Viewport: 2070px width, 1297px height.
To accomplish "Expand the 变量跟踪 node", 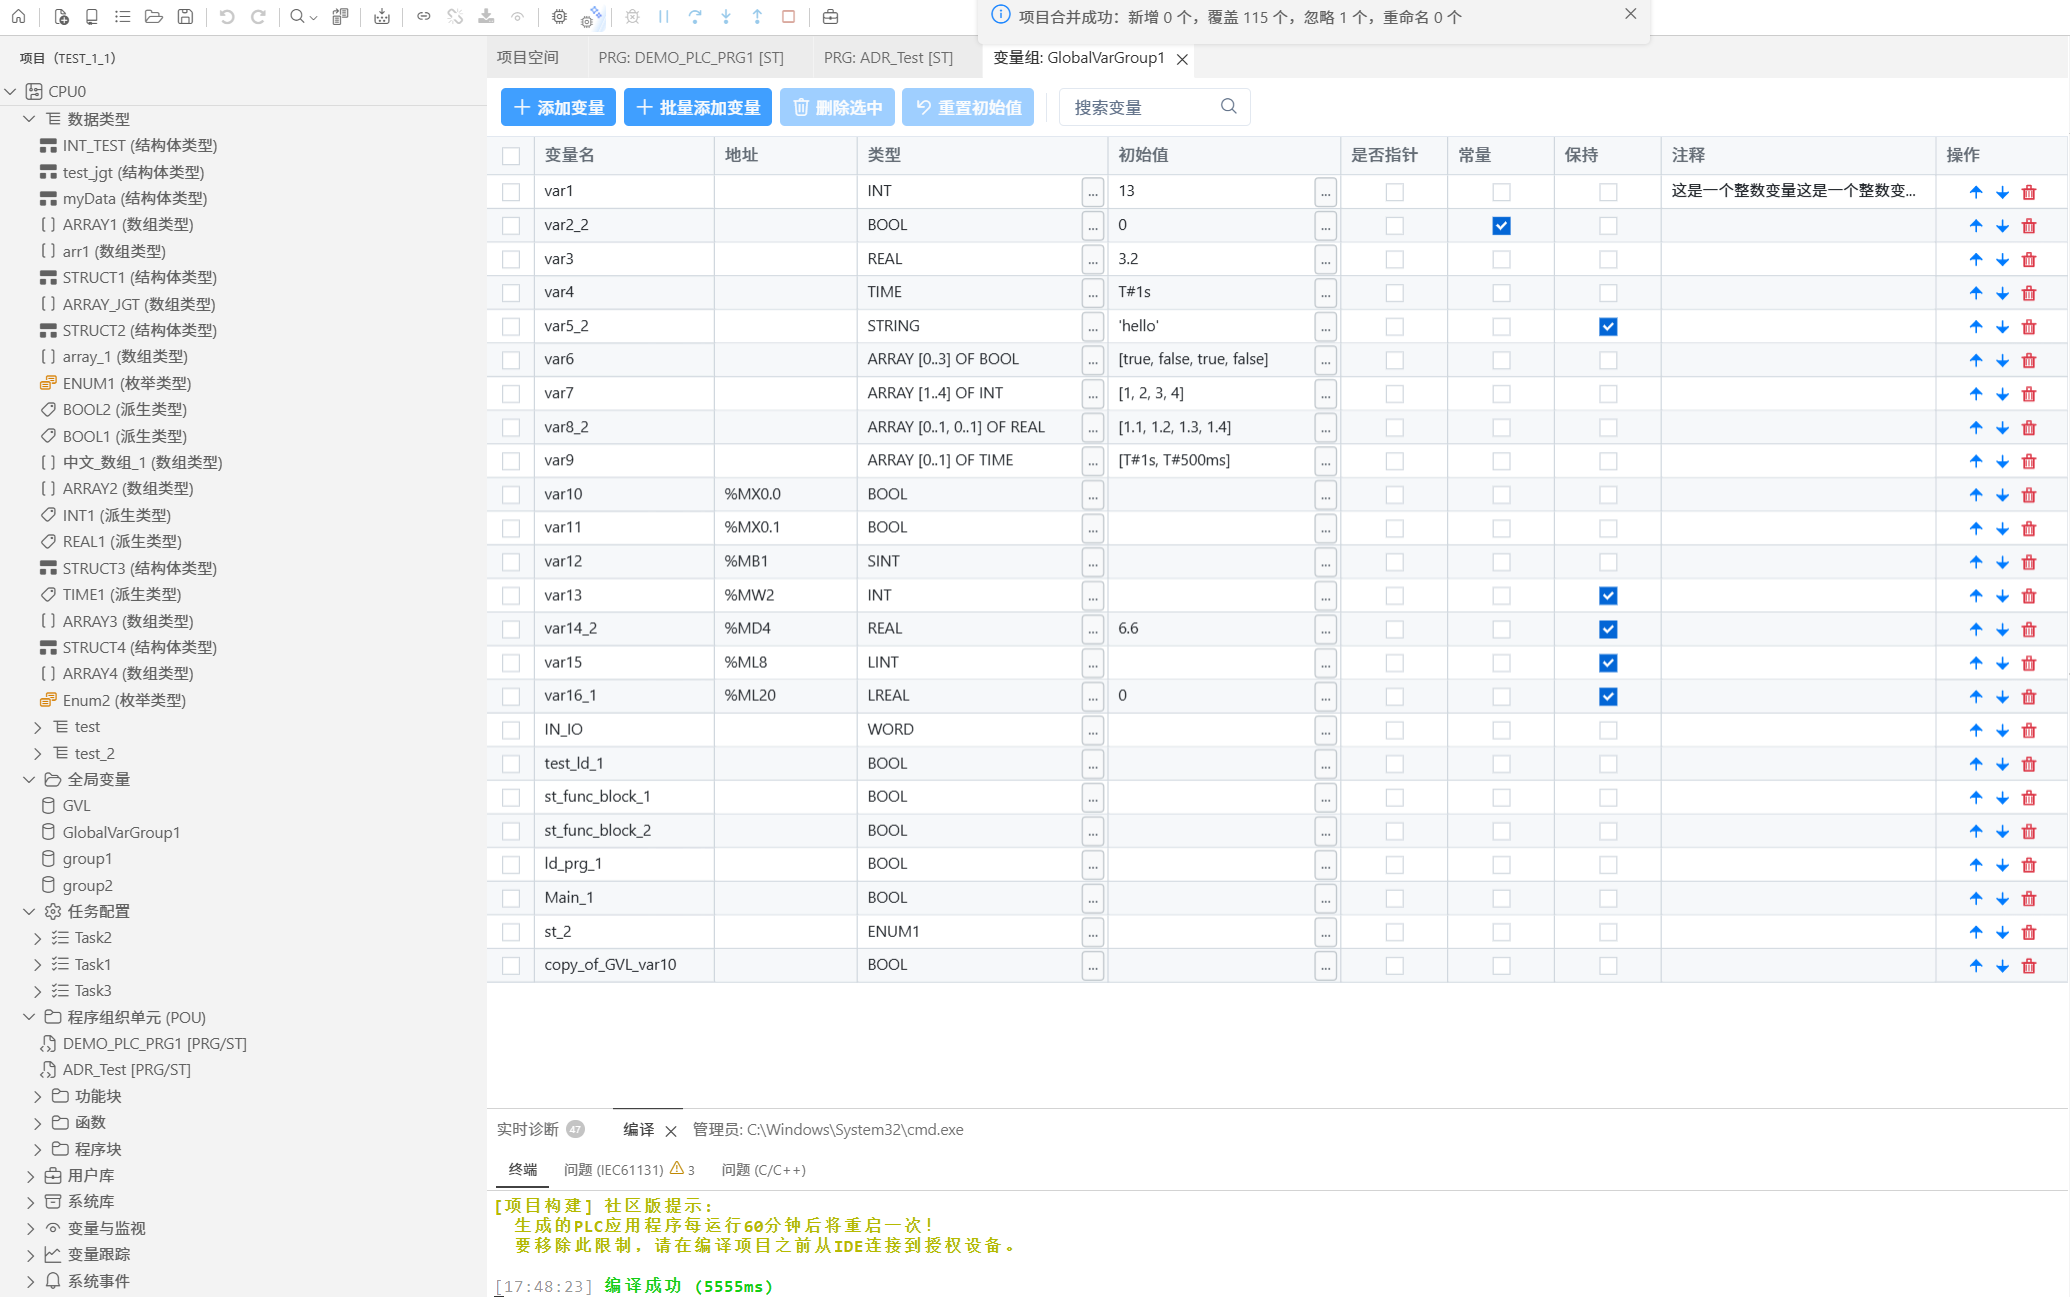I will click(x=29, y=1254).
